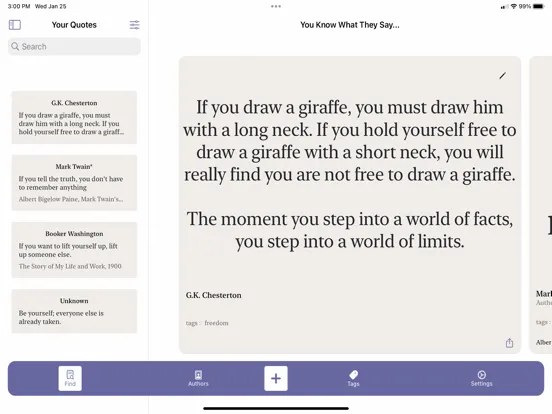Click 'The Story of My Life and Work, 1900' source
552x414 pixels.
point(70,266)
